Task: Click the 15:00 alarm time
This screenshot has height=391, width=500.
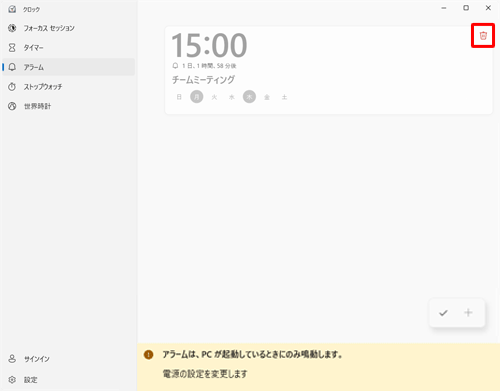Action: pyautogui.click(x=209, y=45)
